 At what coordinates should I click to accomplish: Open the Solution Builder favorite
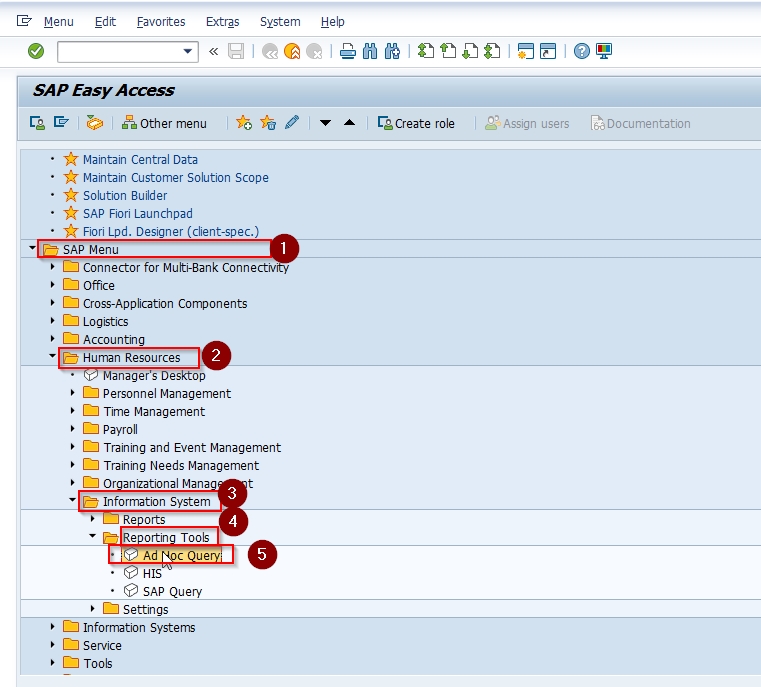click(125, 196)
